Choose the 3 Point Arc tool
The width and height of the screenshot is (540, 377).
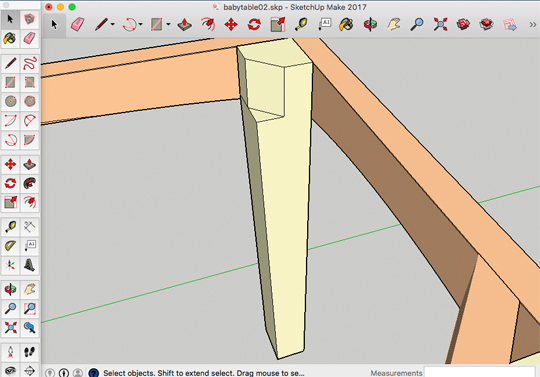[30, 121]
